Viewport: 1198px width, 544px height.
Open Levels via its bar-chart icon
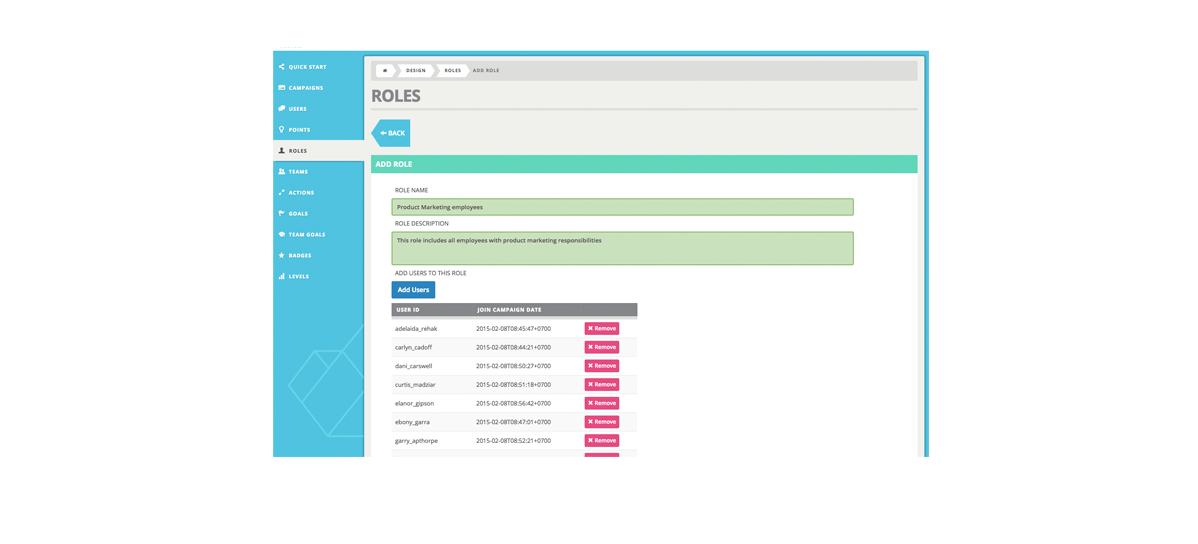282,276
